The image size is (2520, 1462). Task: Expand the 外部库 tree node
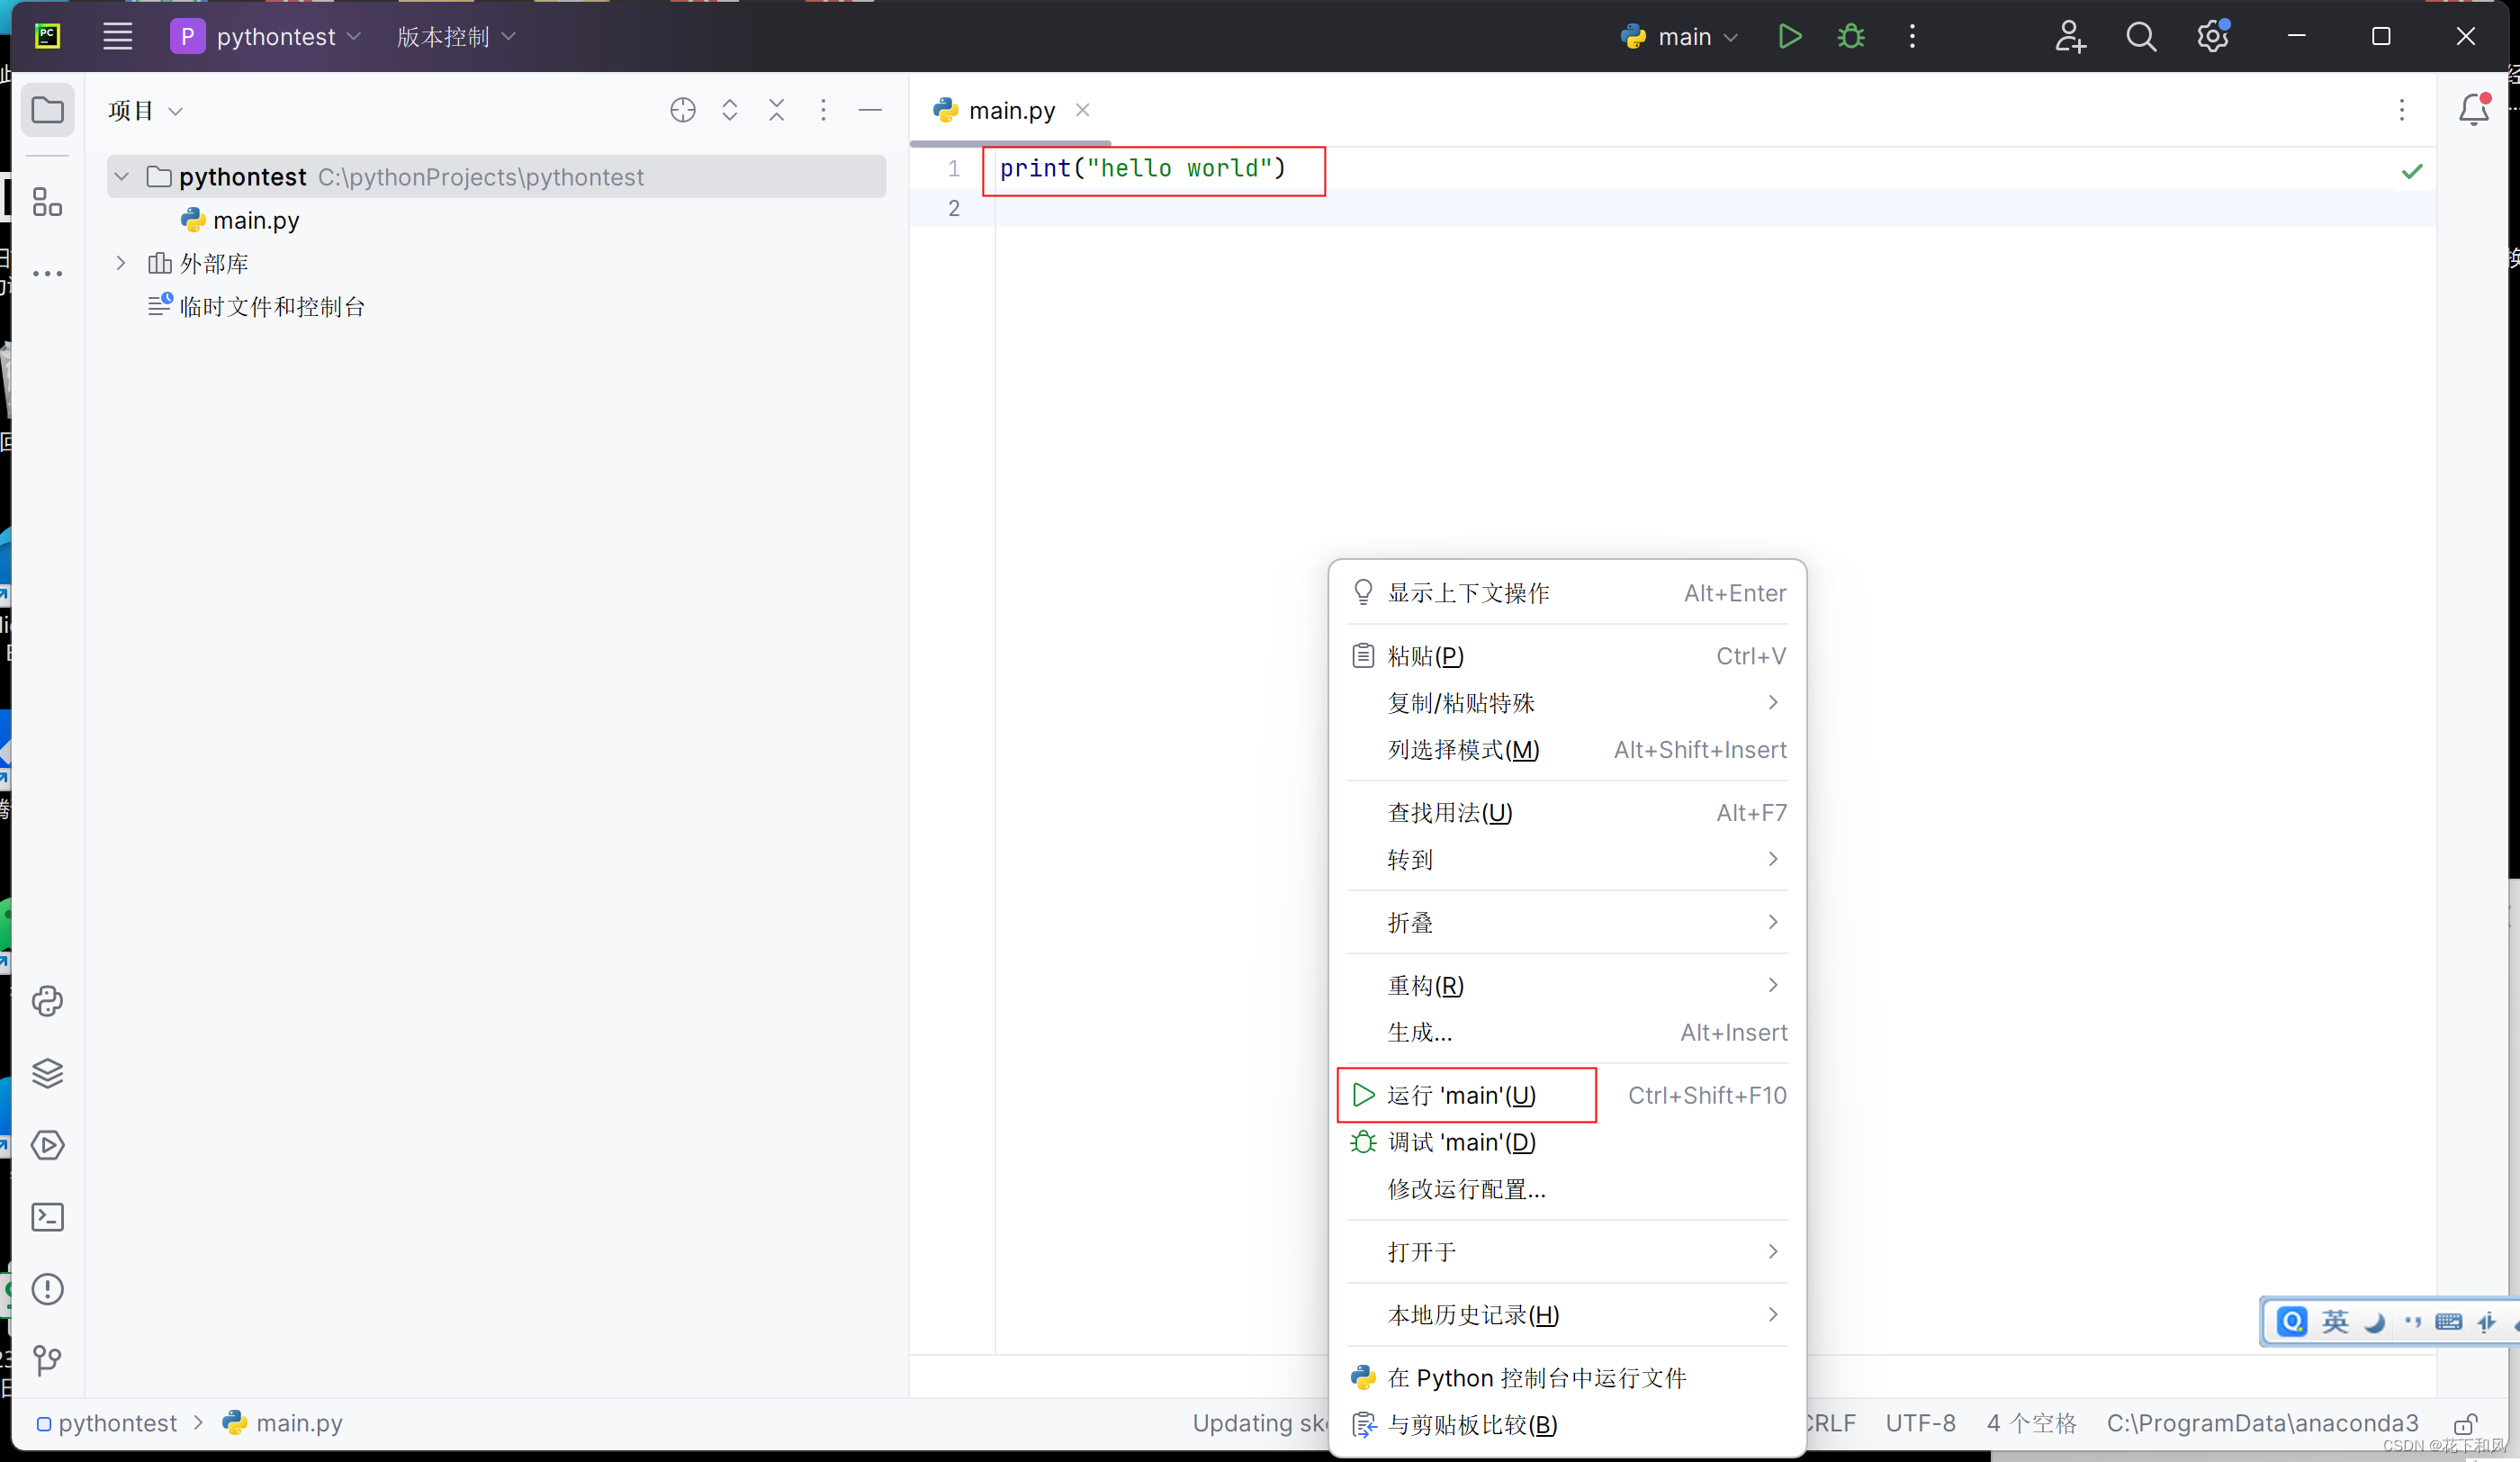(121, 263)
